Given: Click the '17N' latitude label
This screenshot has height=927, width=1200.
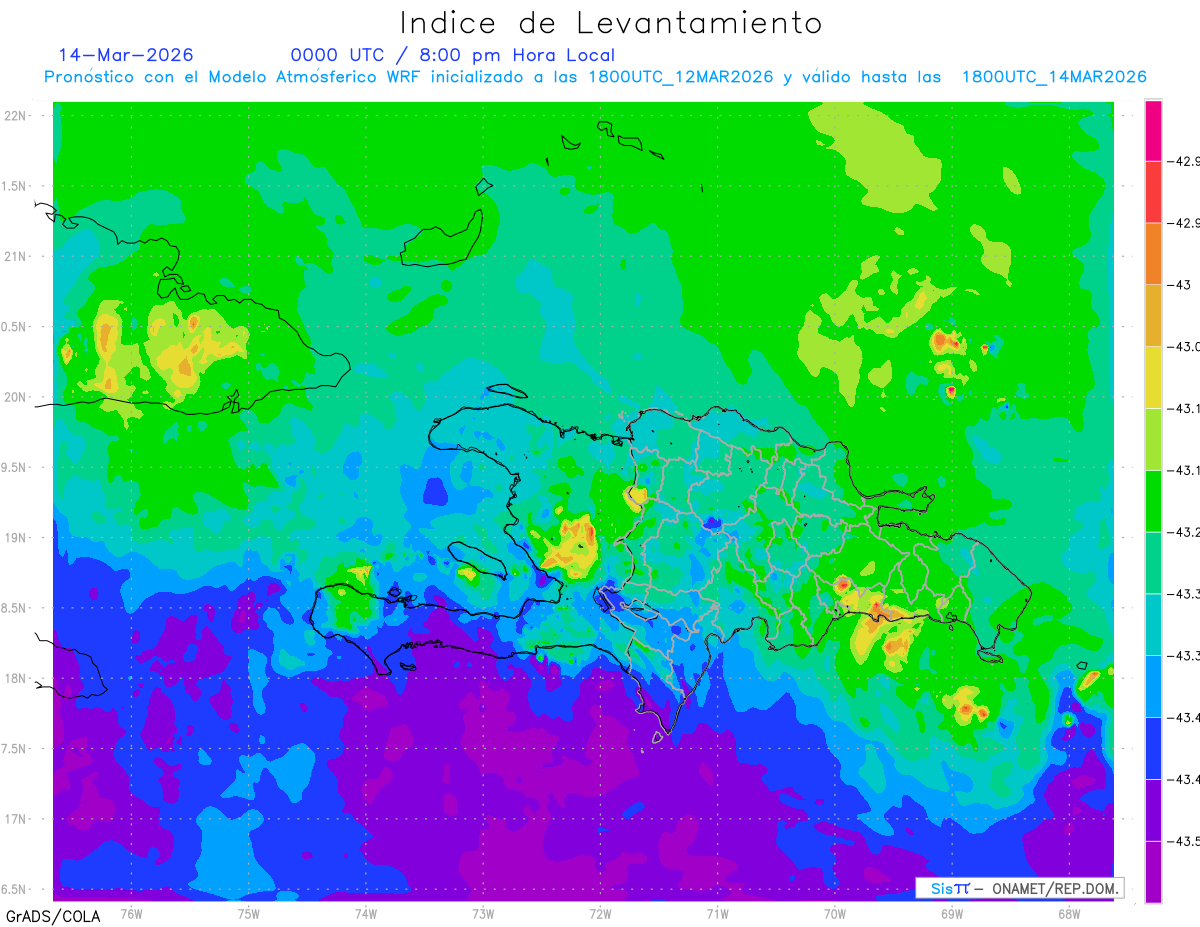Looking at the screenshot, I should tap(17, 819).
